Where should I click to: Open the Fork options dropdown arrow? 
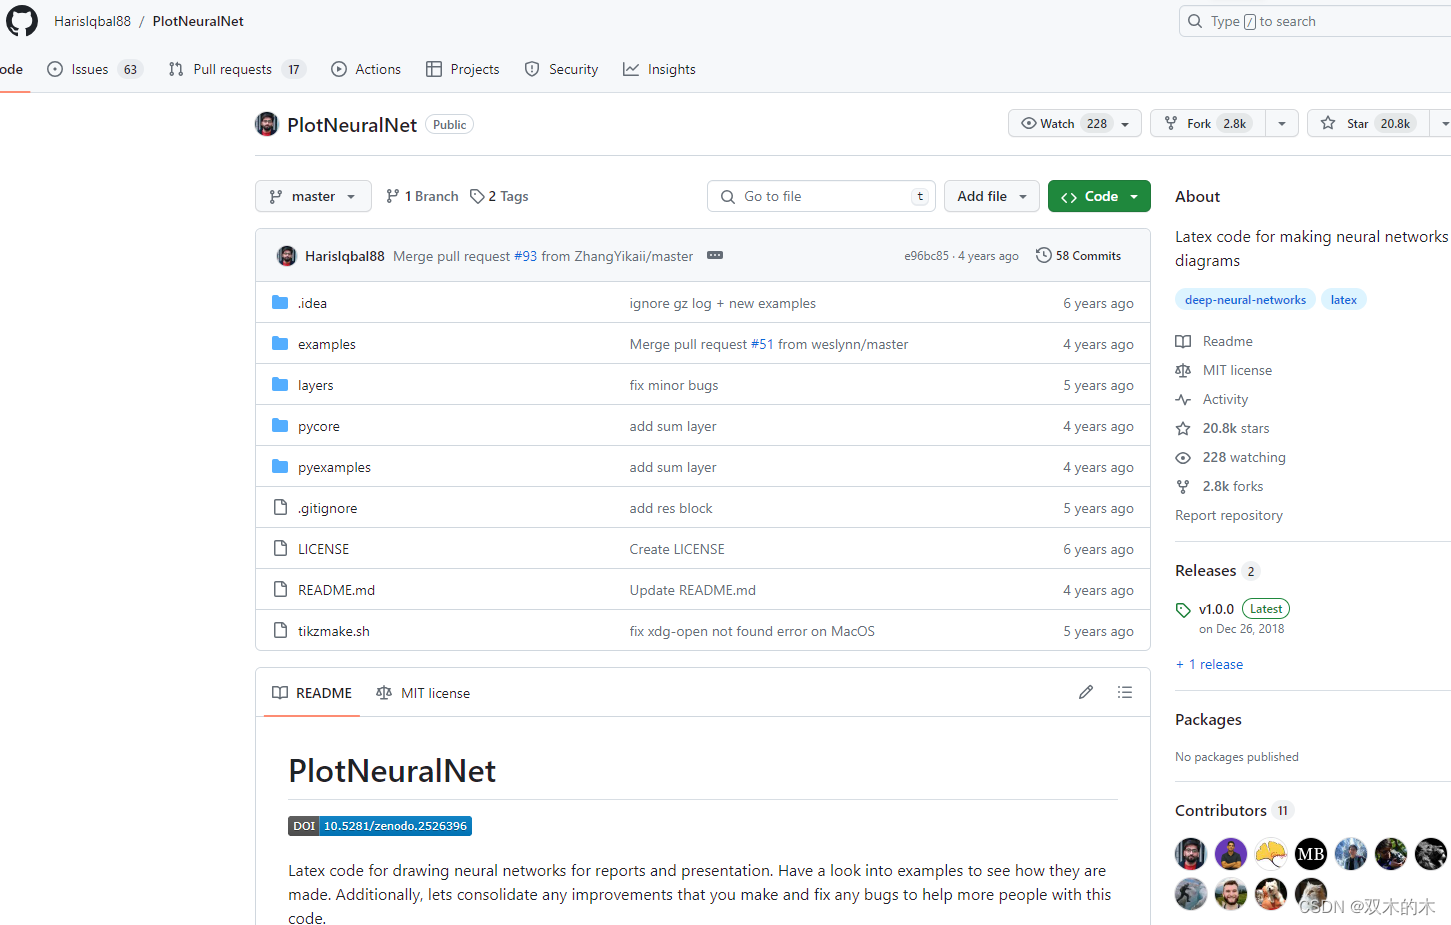pos(1282,123)
